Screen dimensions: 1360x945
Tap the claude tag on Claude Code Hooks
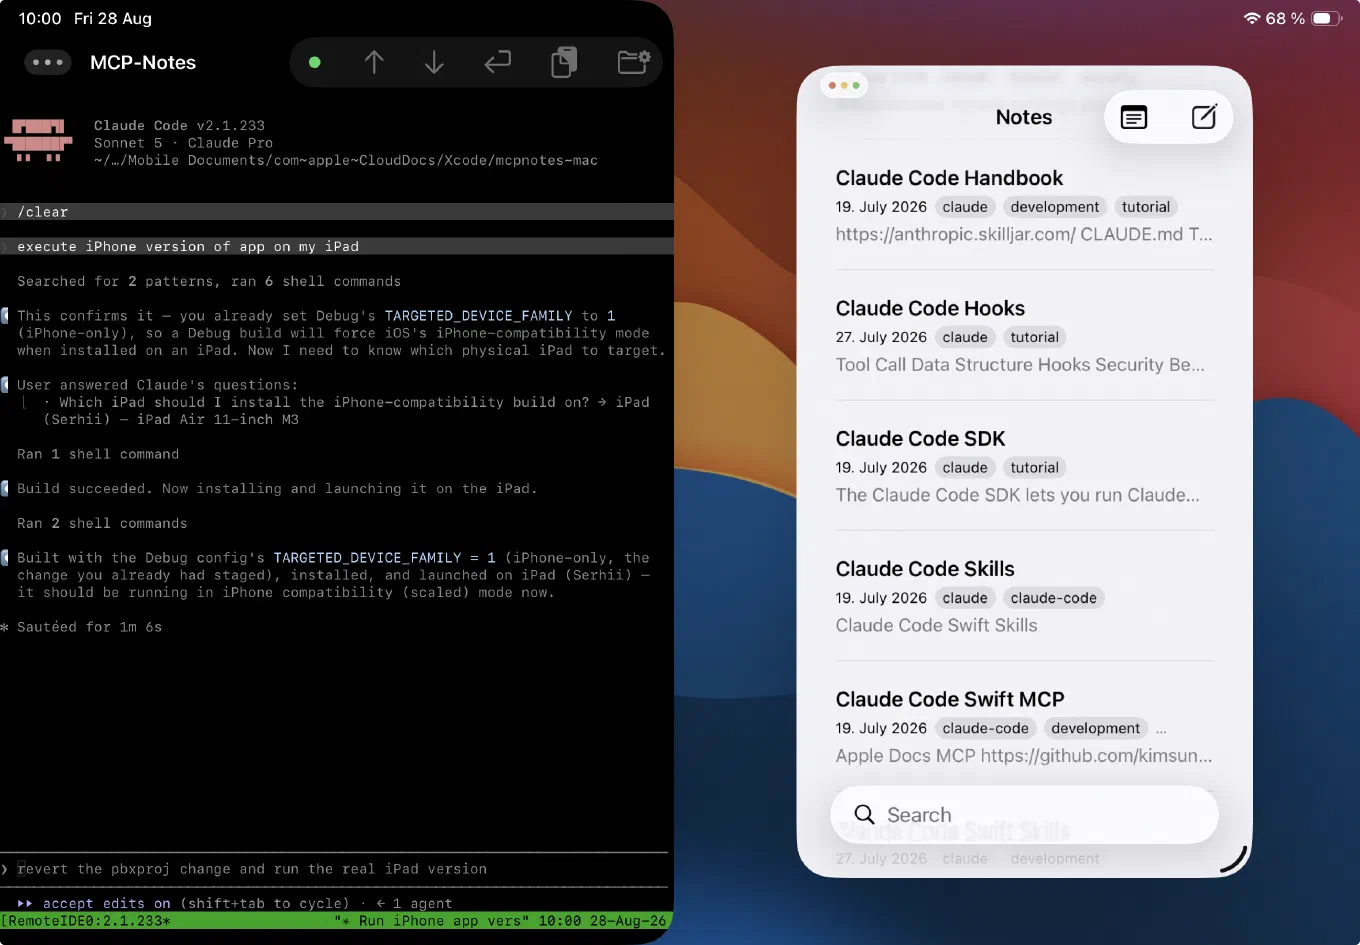pos(965,337)
